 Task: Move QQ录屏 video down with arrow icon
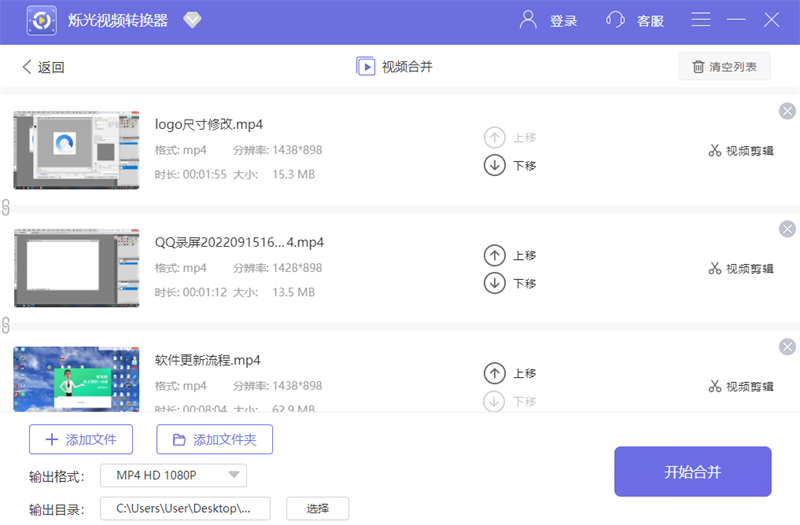tap(494, 283)
